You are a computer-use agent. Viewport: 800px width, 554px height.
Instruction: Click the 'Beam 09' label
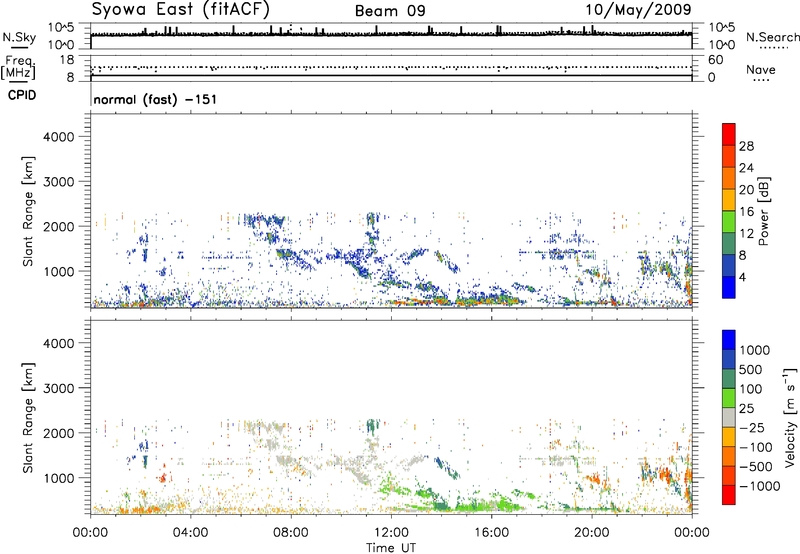[390, 11]
